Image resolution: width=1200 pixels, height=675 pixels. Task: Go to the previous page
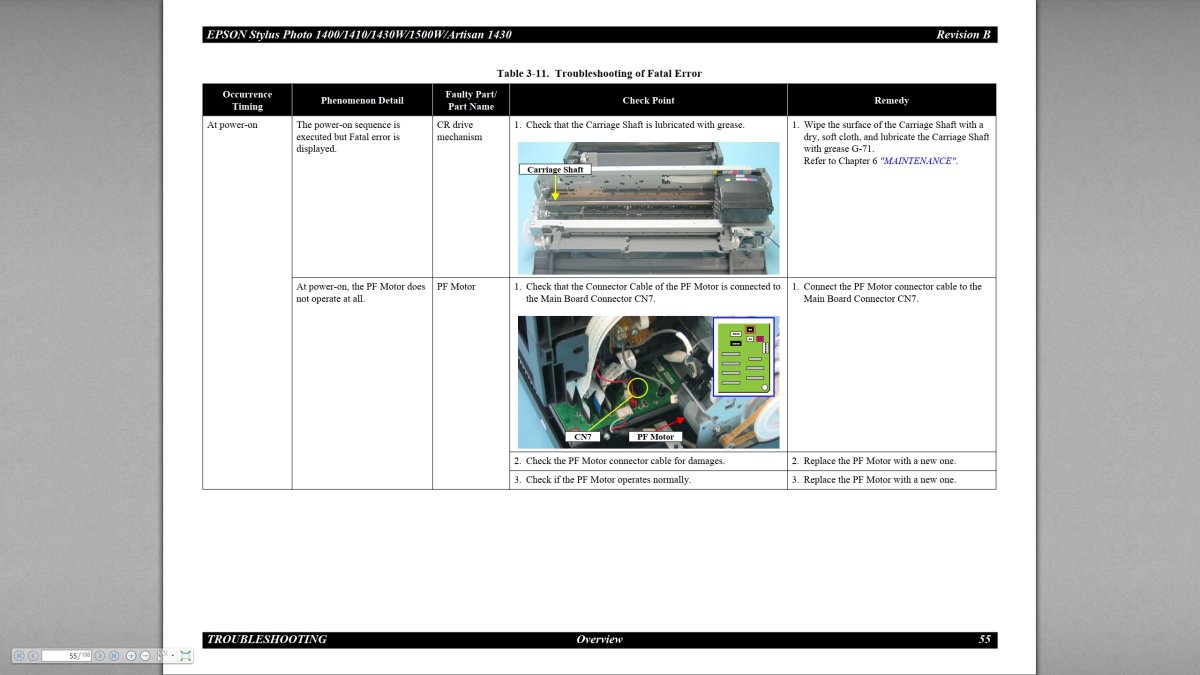tap(33, 655)
